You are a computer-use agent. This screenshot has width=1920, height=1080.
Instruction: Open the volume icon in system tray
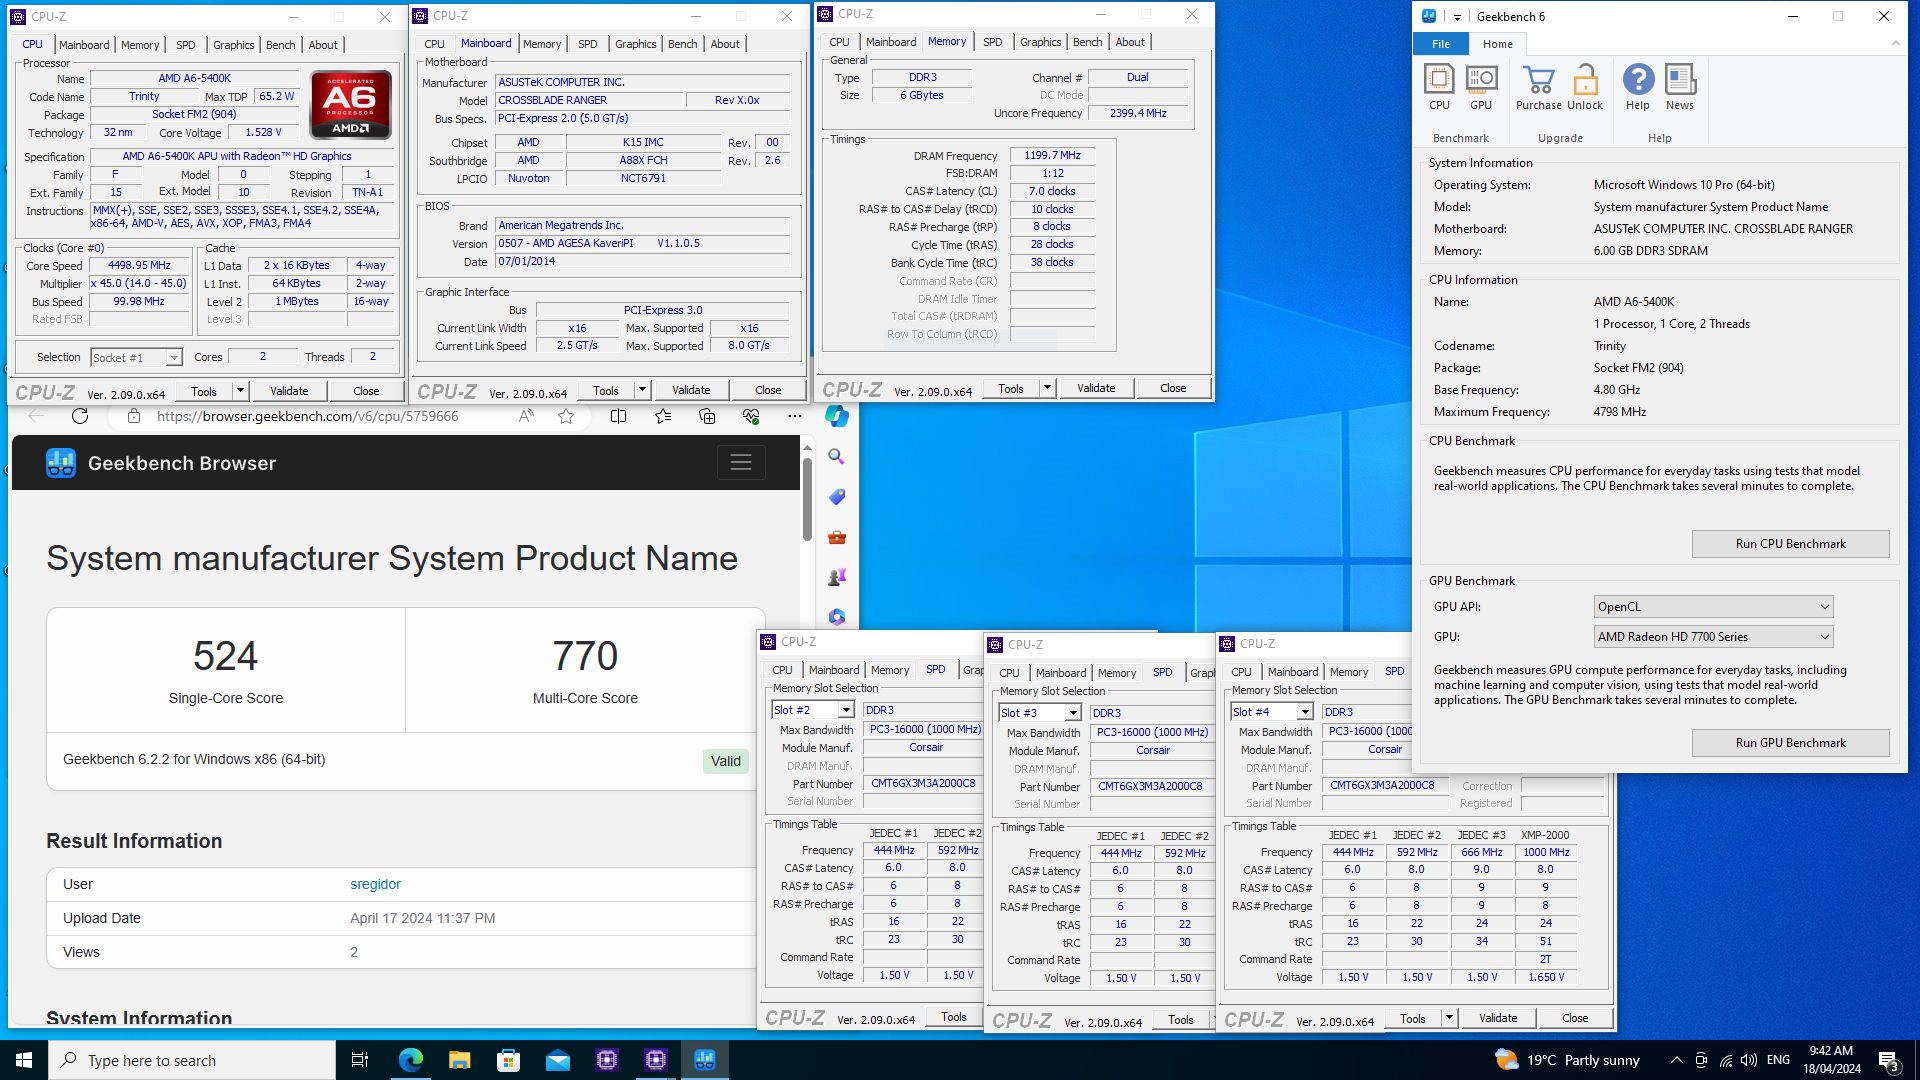pos(1748,1060)
